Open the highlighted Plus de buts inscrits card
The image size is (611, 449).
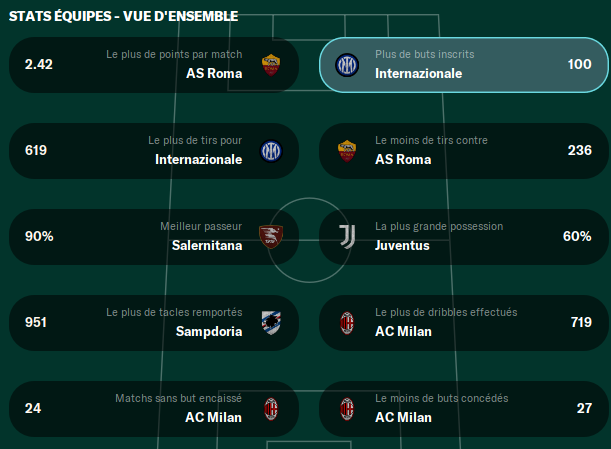pos(464,65)
